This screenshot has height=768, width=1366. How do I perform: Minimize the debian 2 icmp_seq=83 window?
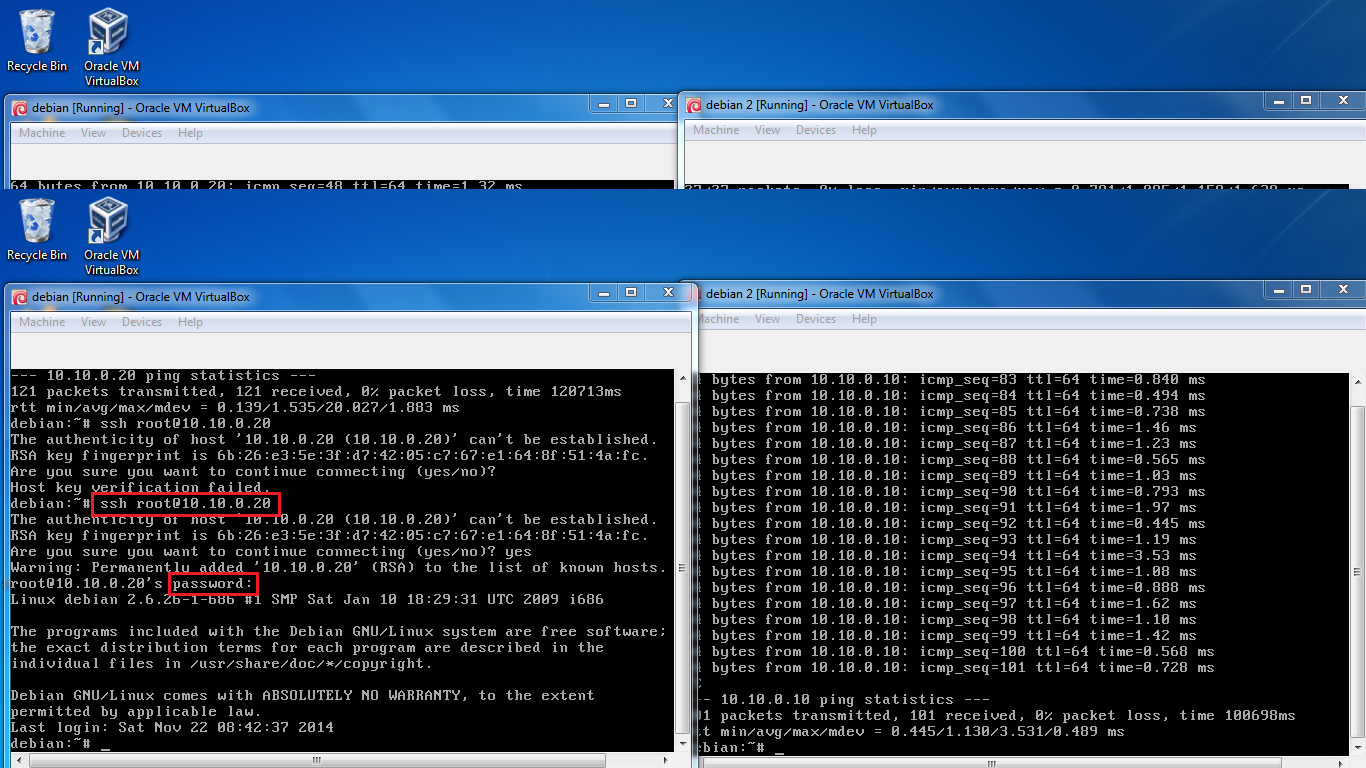pos(1276,289)
